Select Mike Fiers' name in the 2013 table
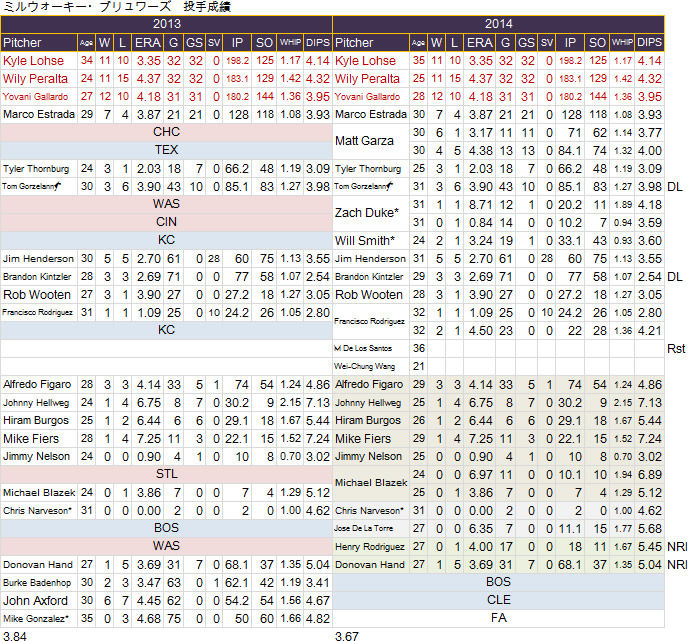 [31, 439]
